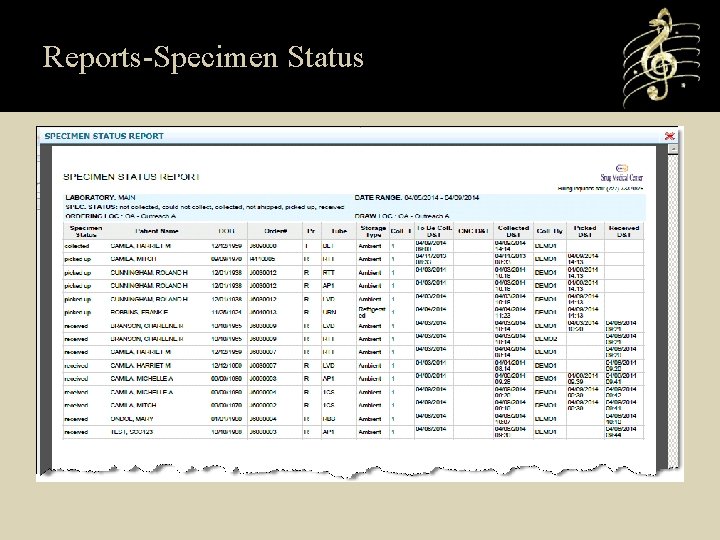Viewport: 720px width, 540px height.
Task: Click the Tube column header
Action: tap(339, 231)
